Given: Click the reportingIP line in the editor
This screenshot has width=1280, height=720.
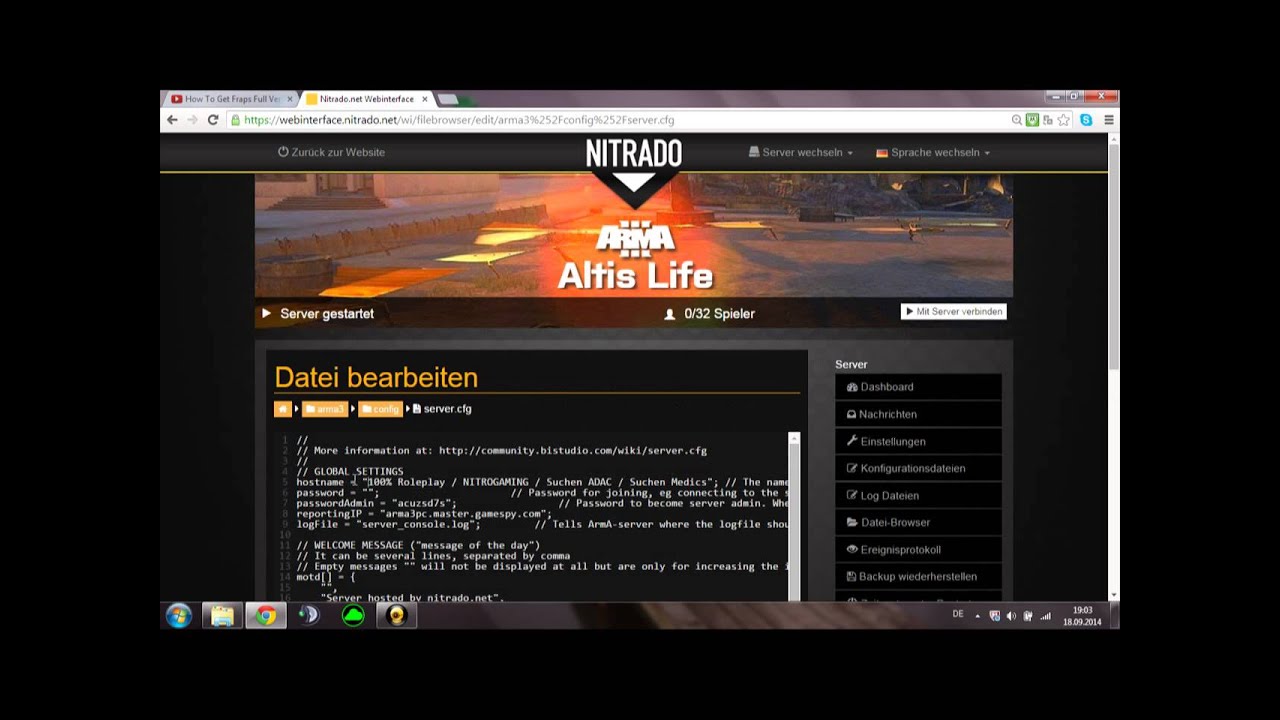Looking at the screenshot, I should 424,514.
